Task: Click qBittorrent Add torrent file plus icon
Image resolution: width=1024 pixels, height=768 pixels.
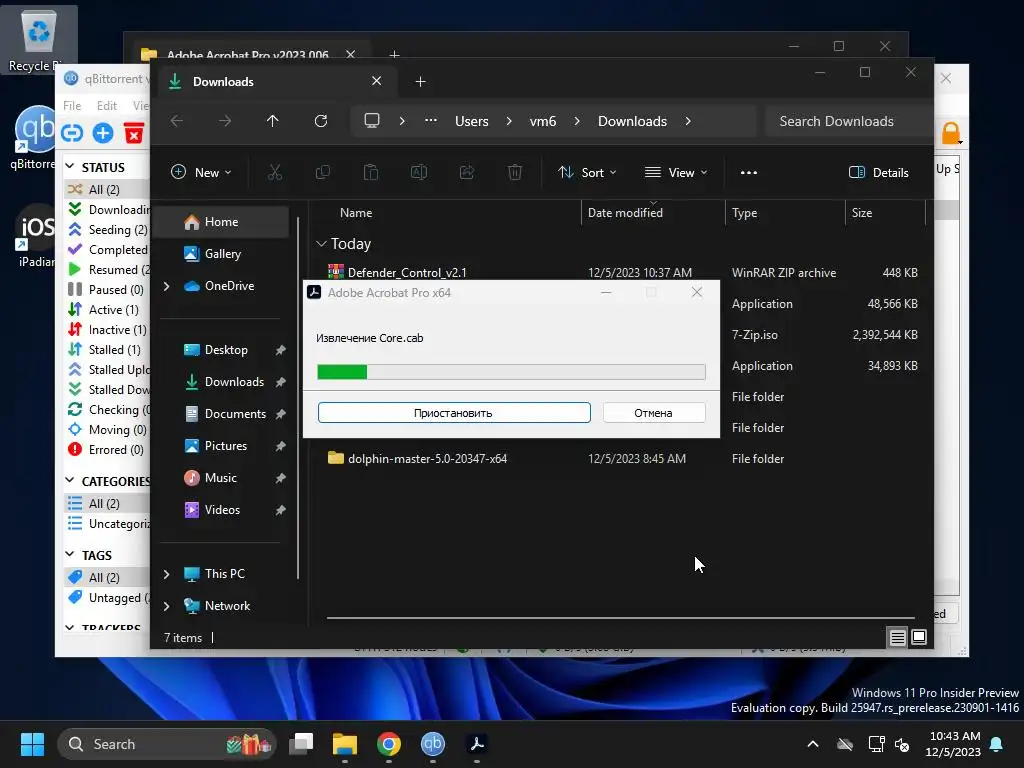Action: click(x=103, y=133)
